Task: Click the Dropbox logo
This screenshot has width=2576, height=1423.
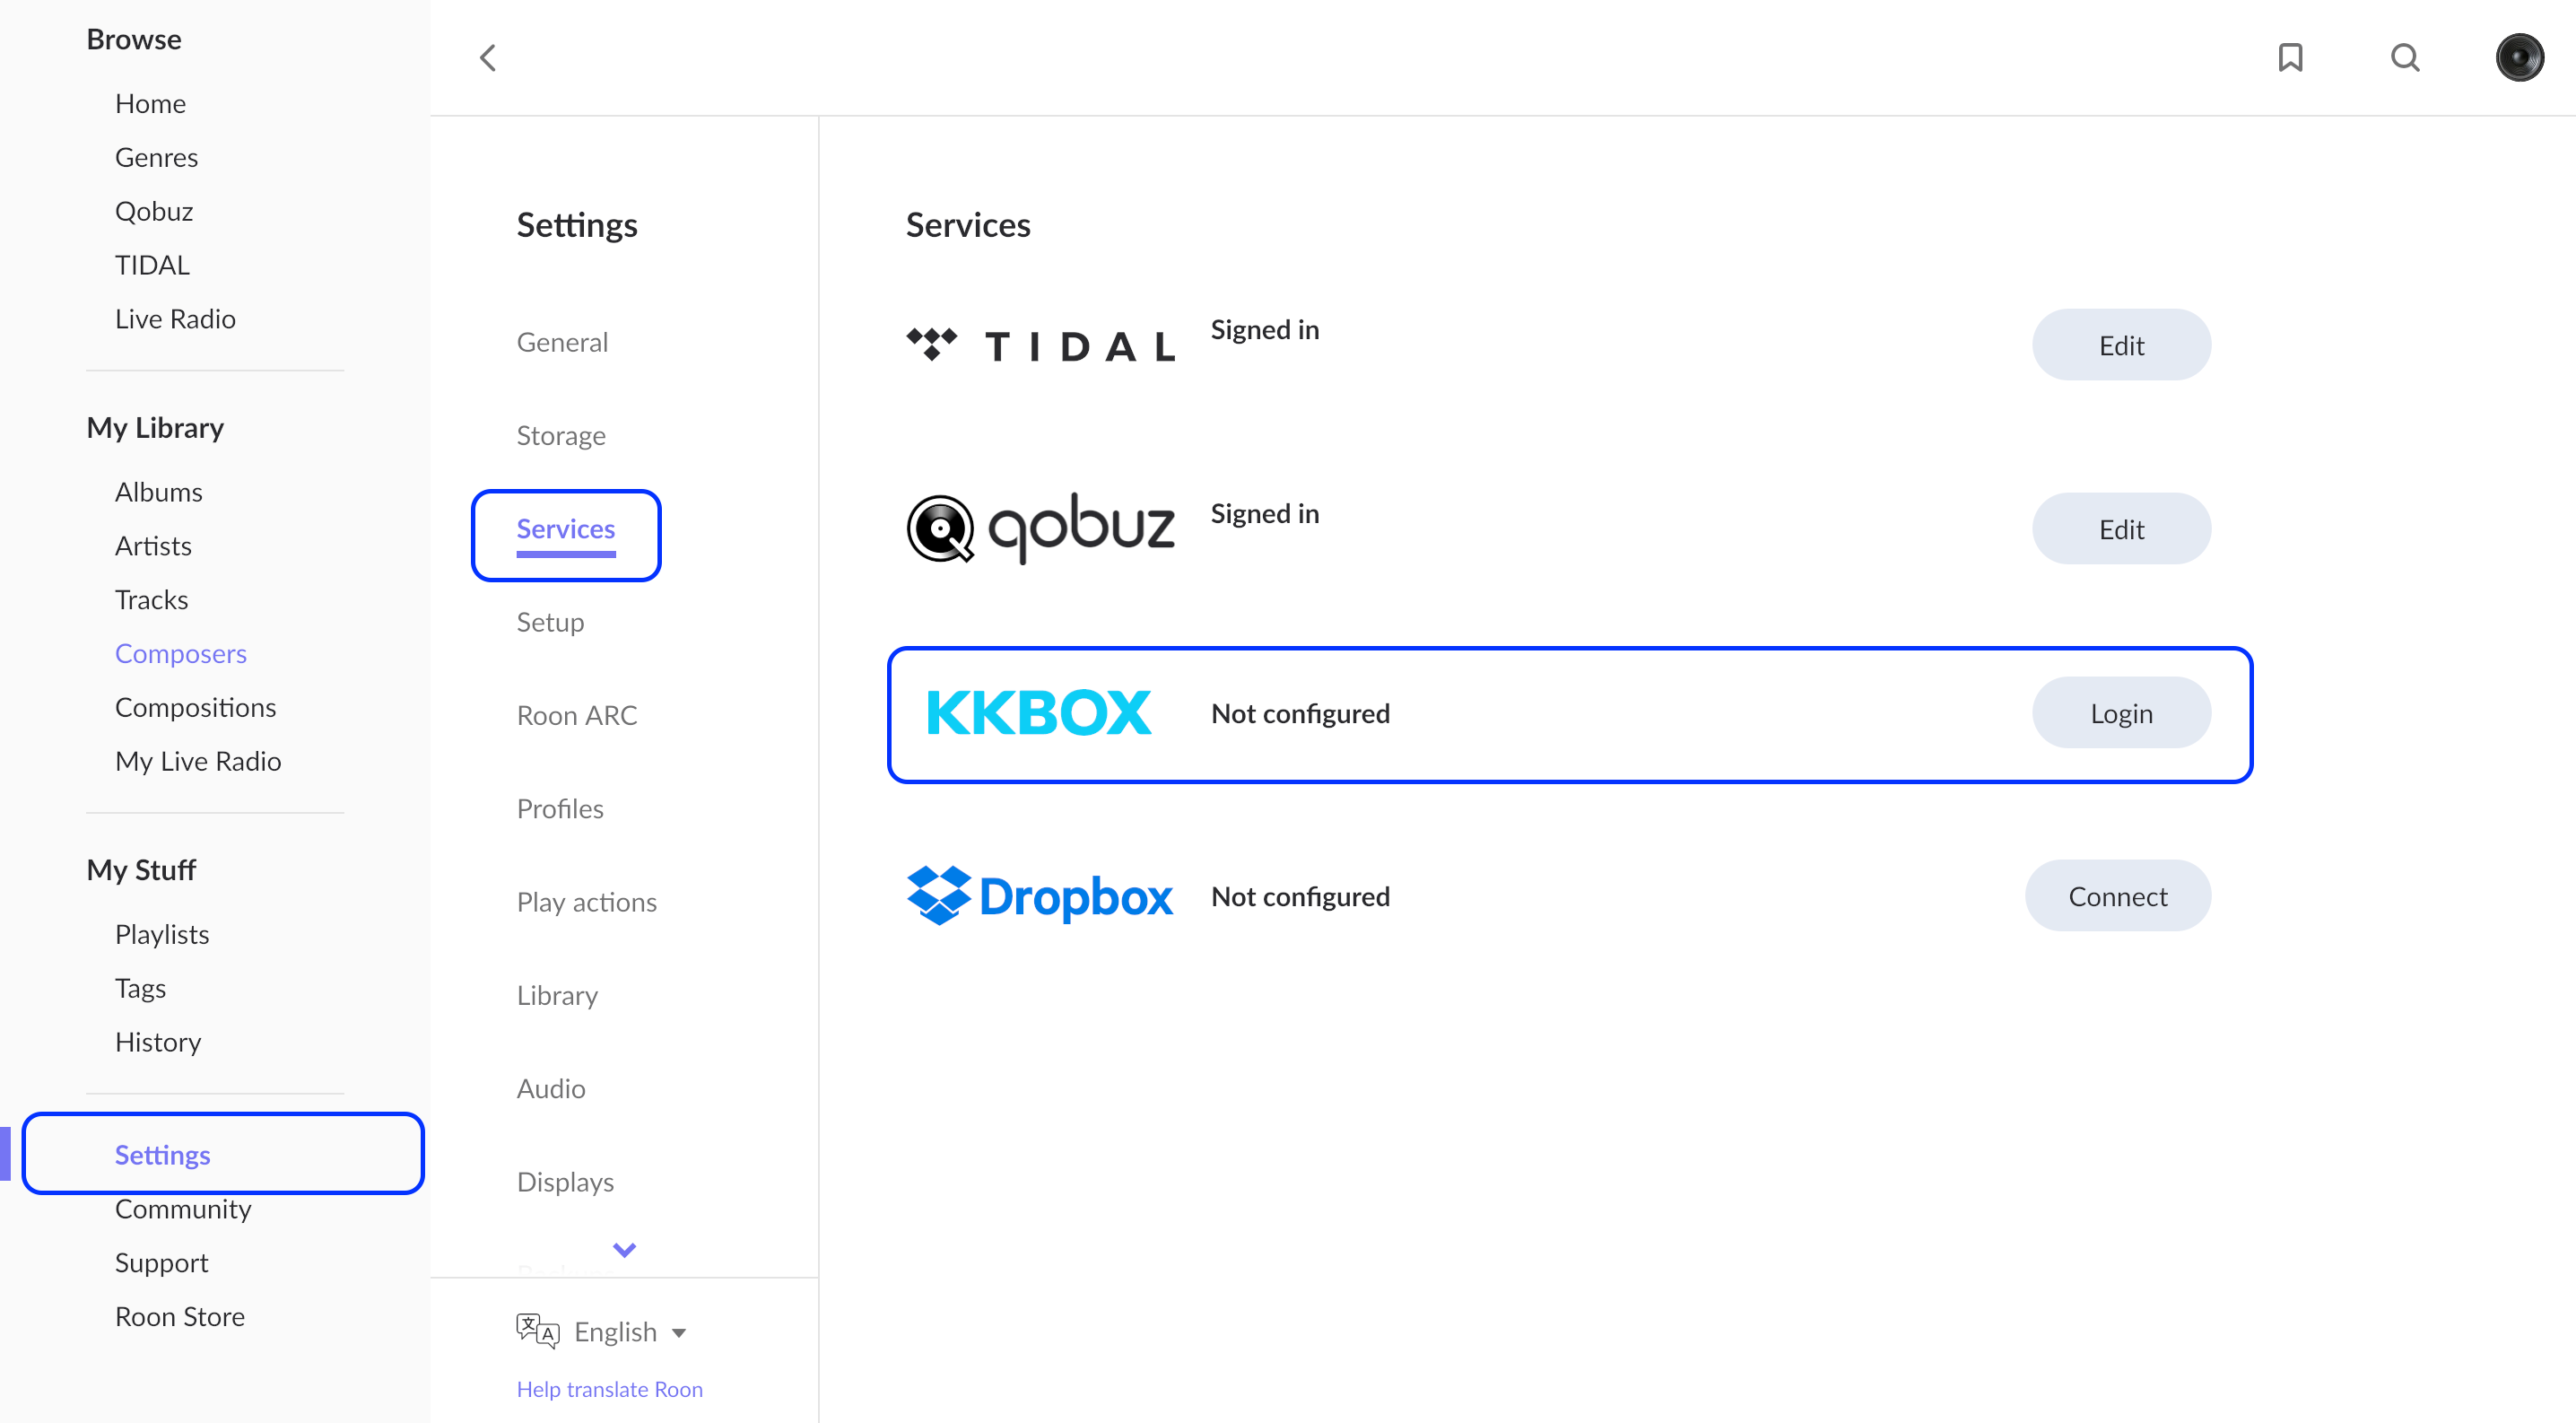Action: (1039, 896)
